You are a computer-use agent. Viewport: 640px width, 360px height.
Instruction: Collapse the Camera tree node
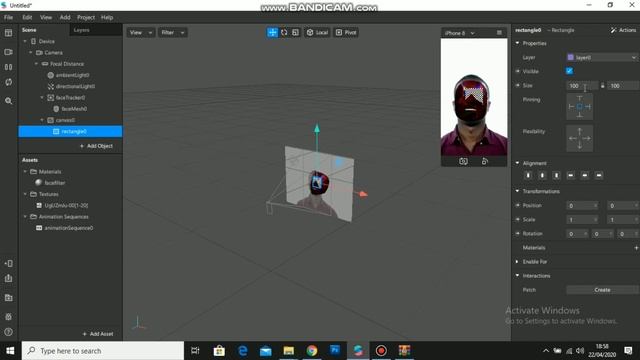tap(31, 53)
